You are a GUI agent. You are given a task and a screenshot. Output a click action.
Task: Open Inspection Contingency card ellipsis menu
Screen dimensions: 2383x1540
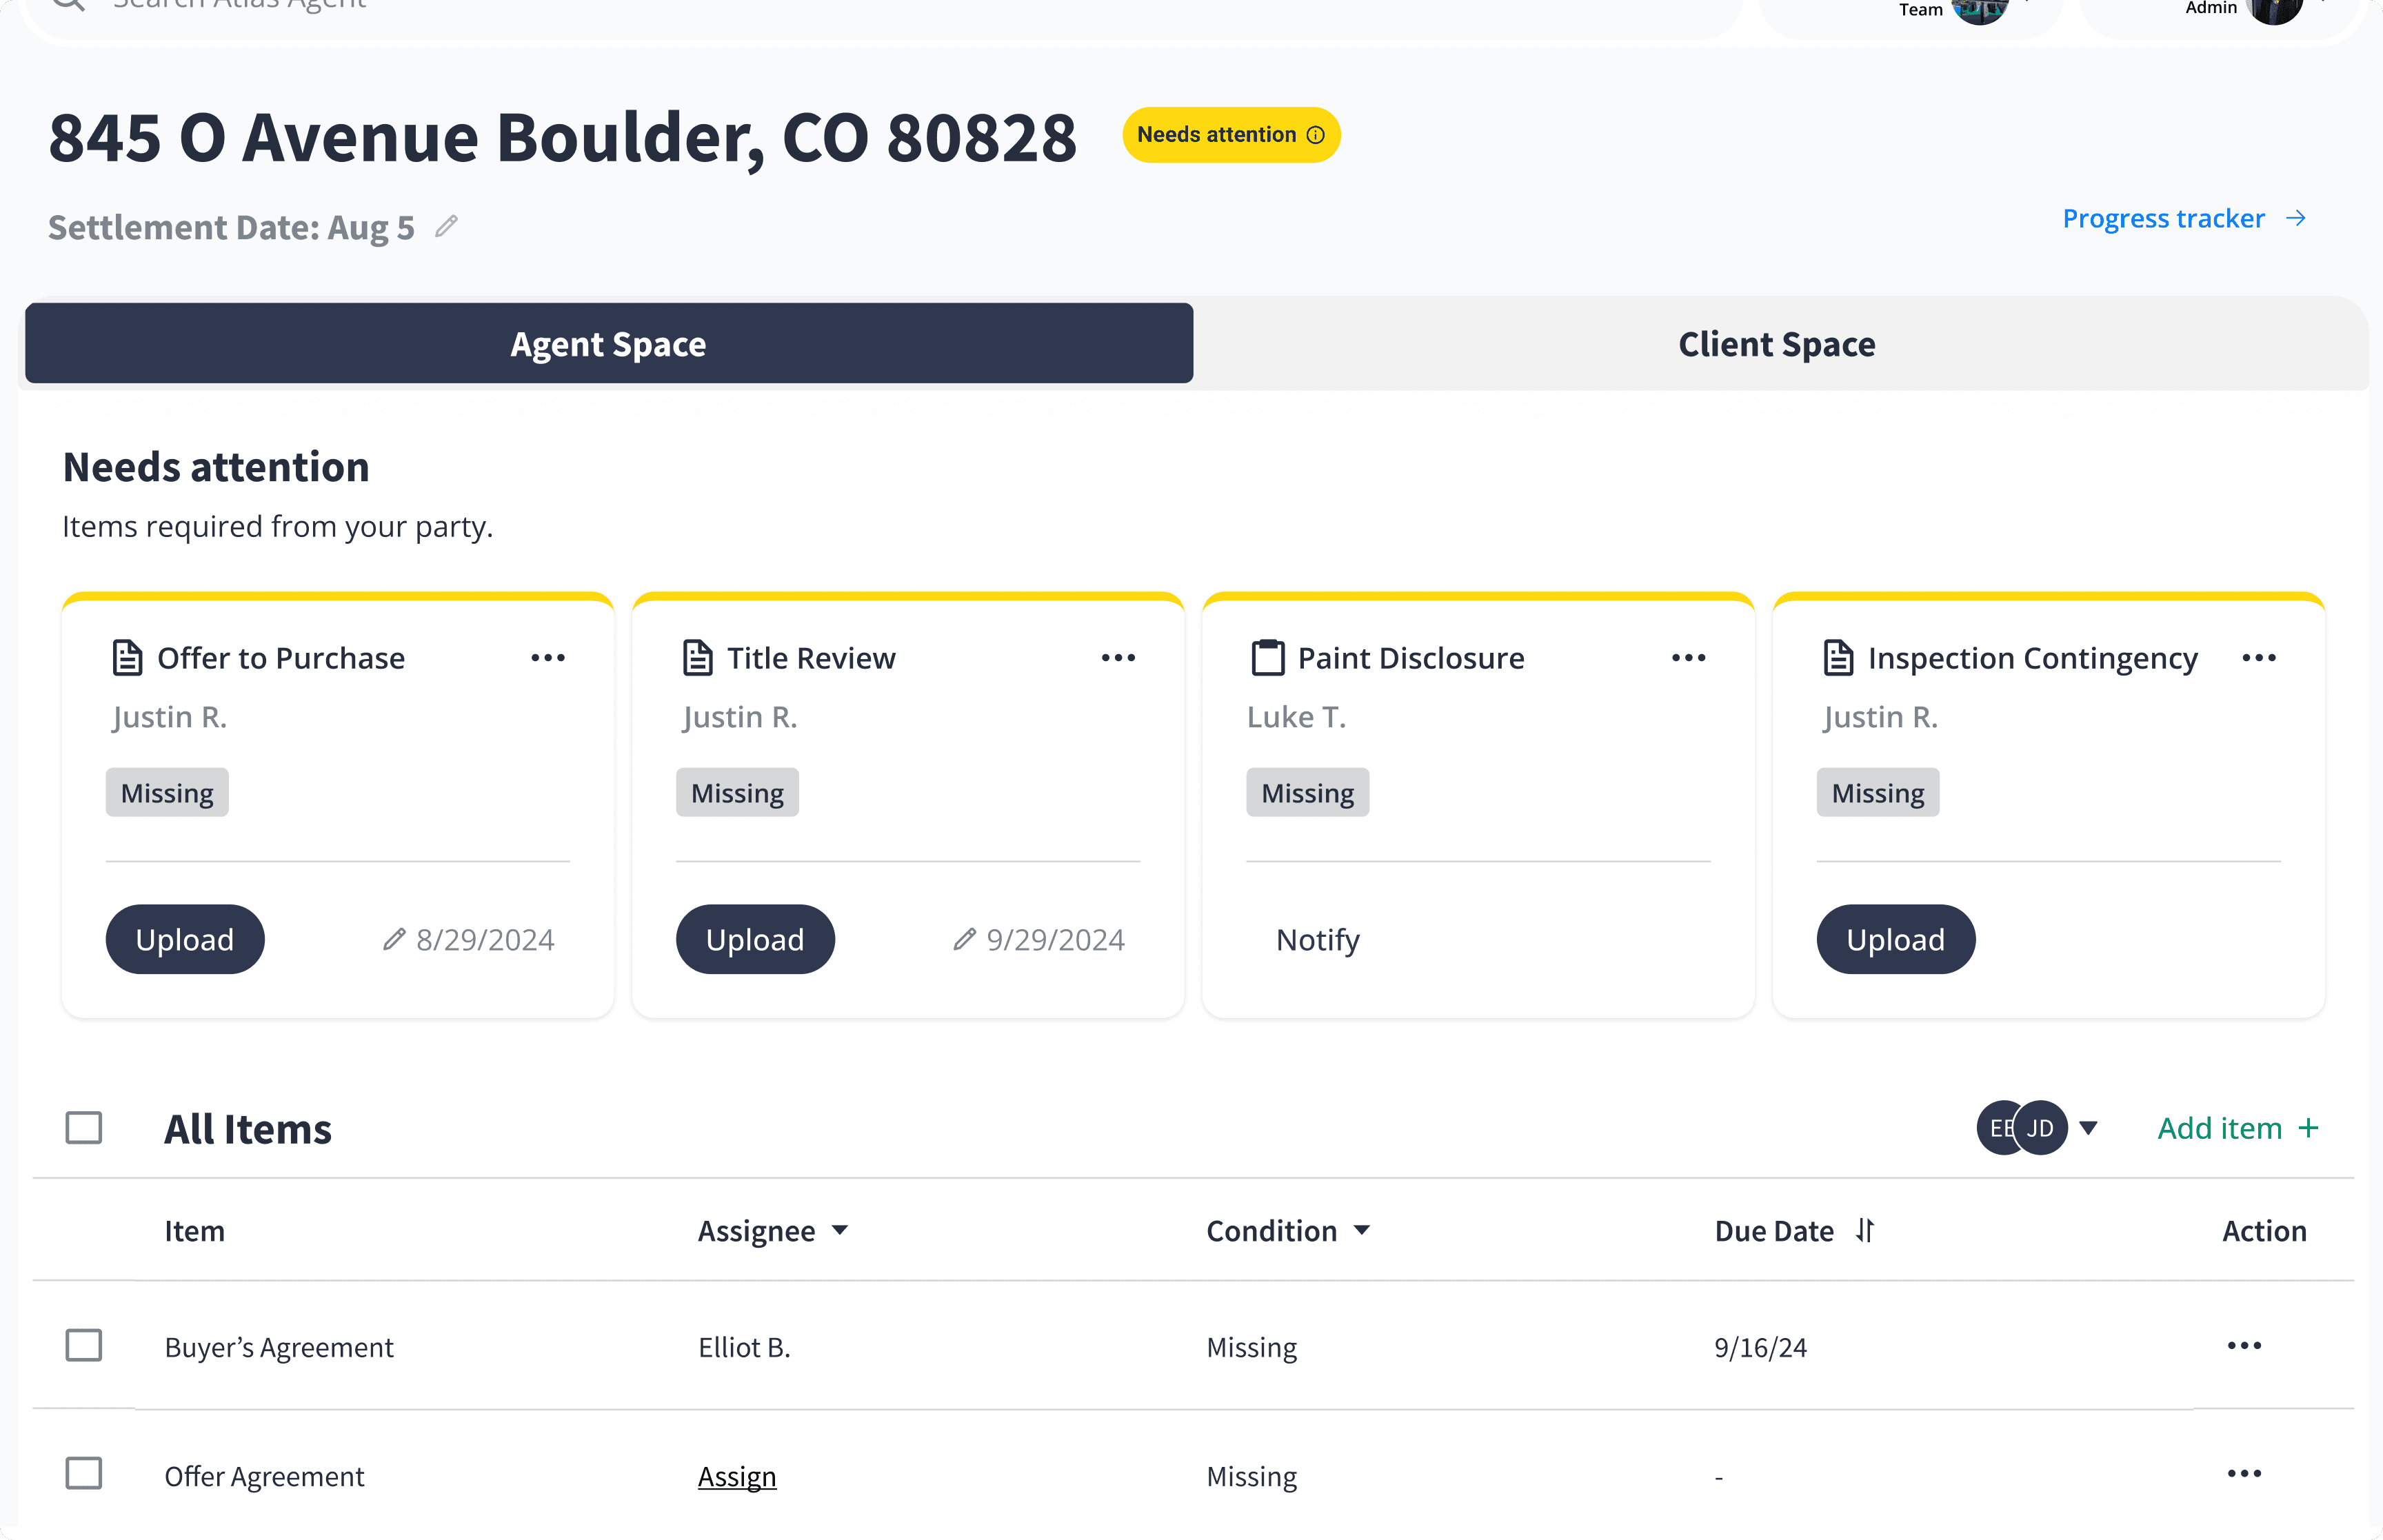click(2259, 658)
